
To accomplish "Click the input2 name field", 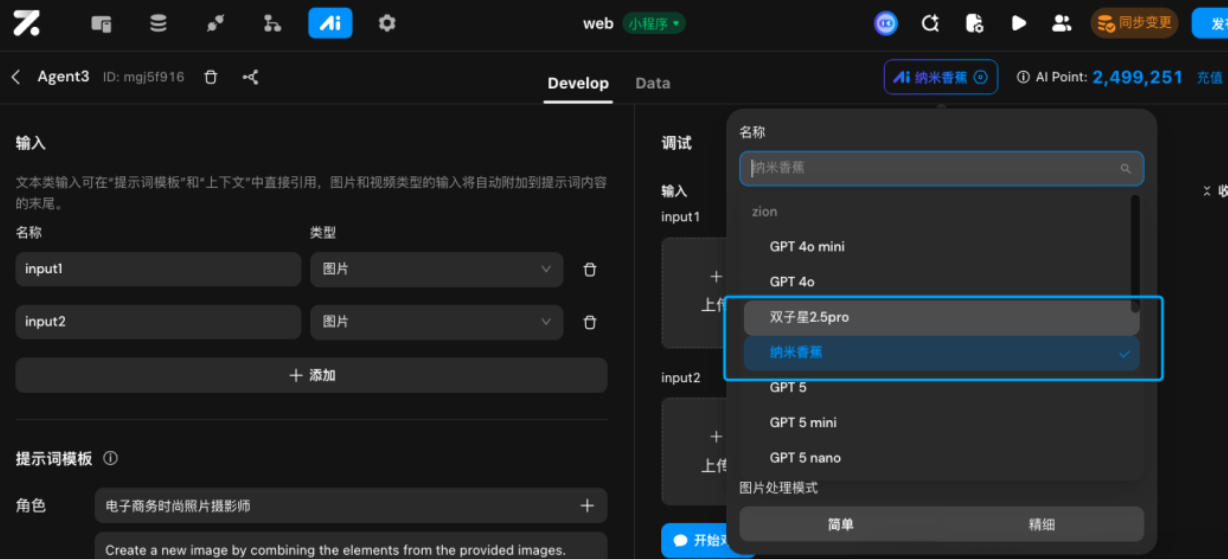I will (x=158, y=322).
